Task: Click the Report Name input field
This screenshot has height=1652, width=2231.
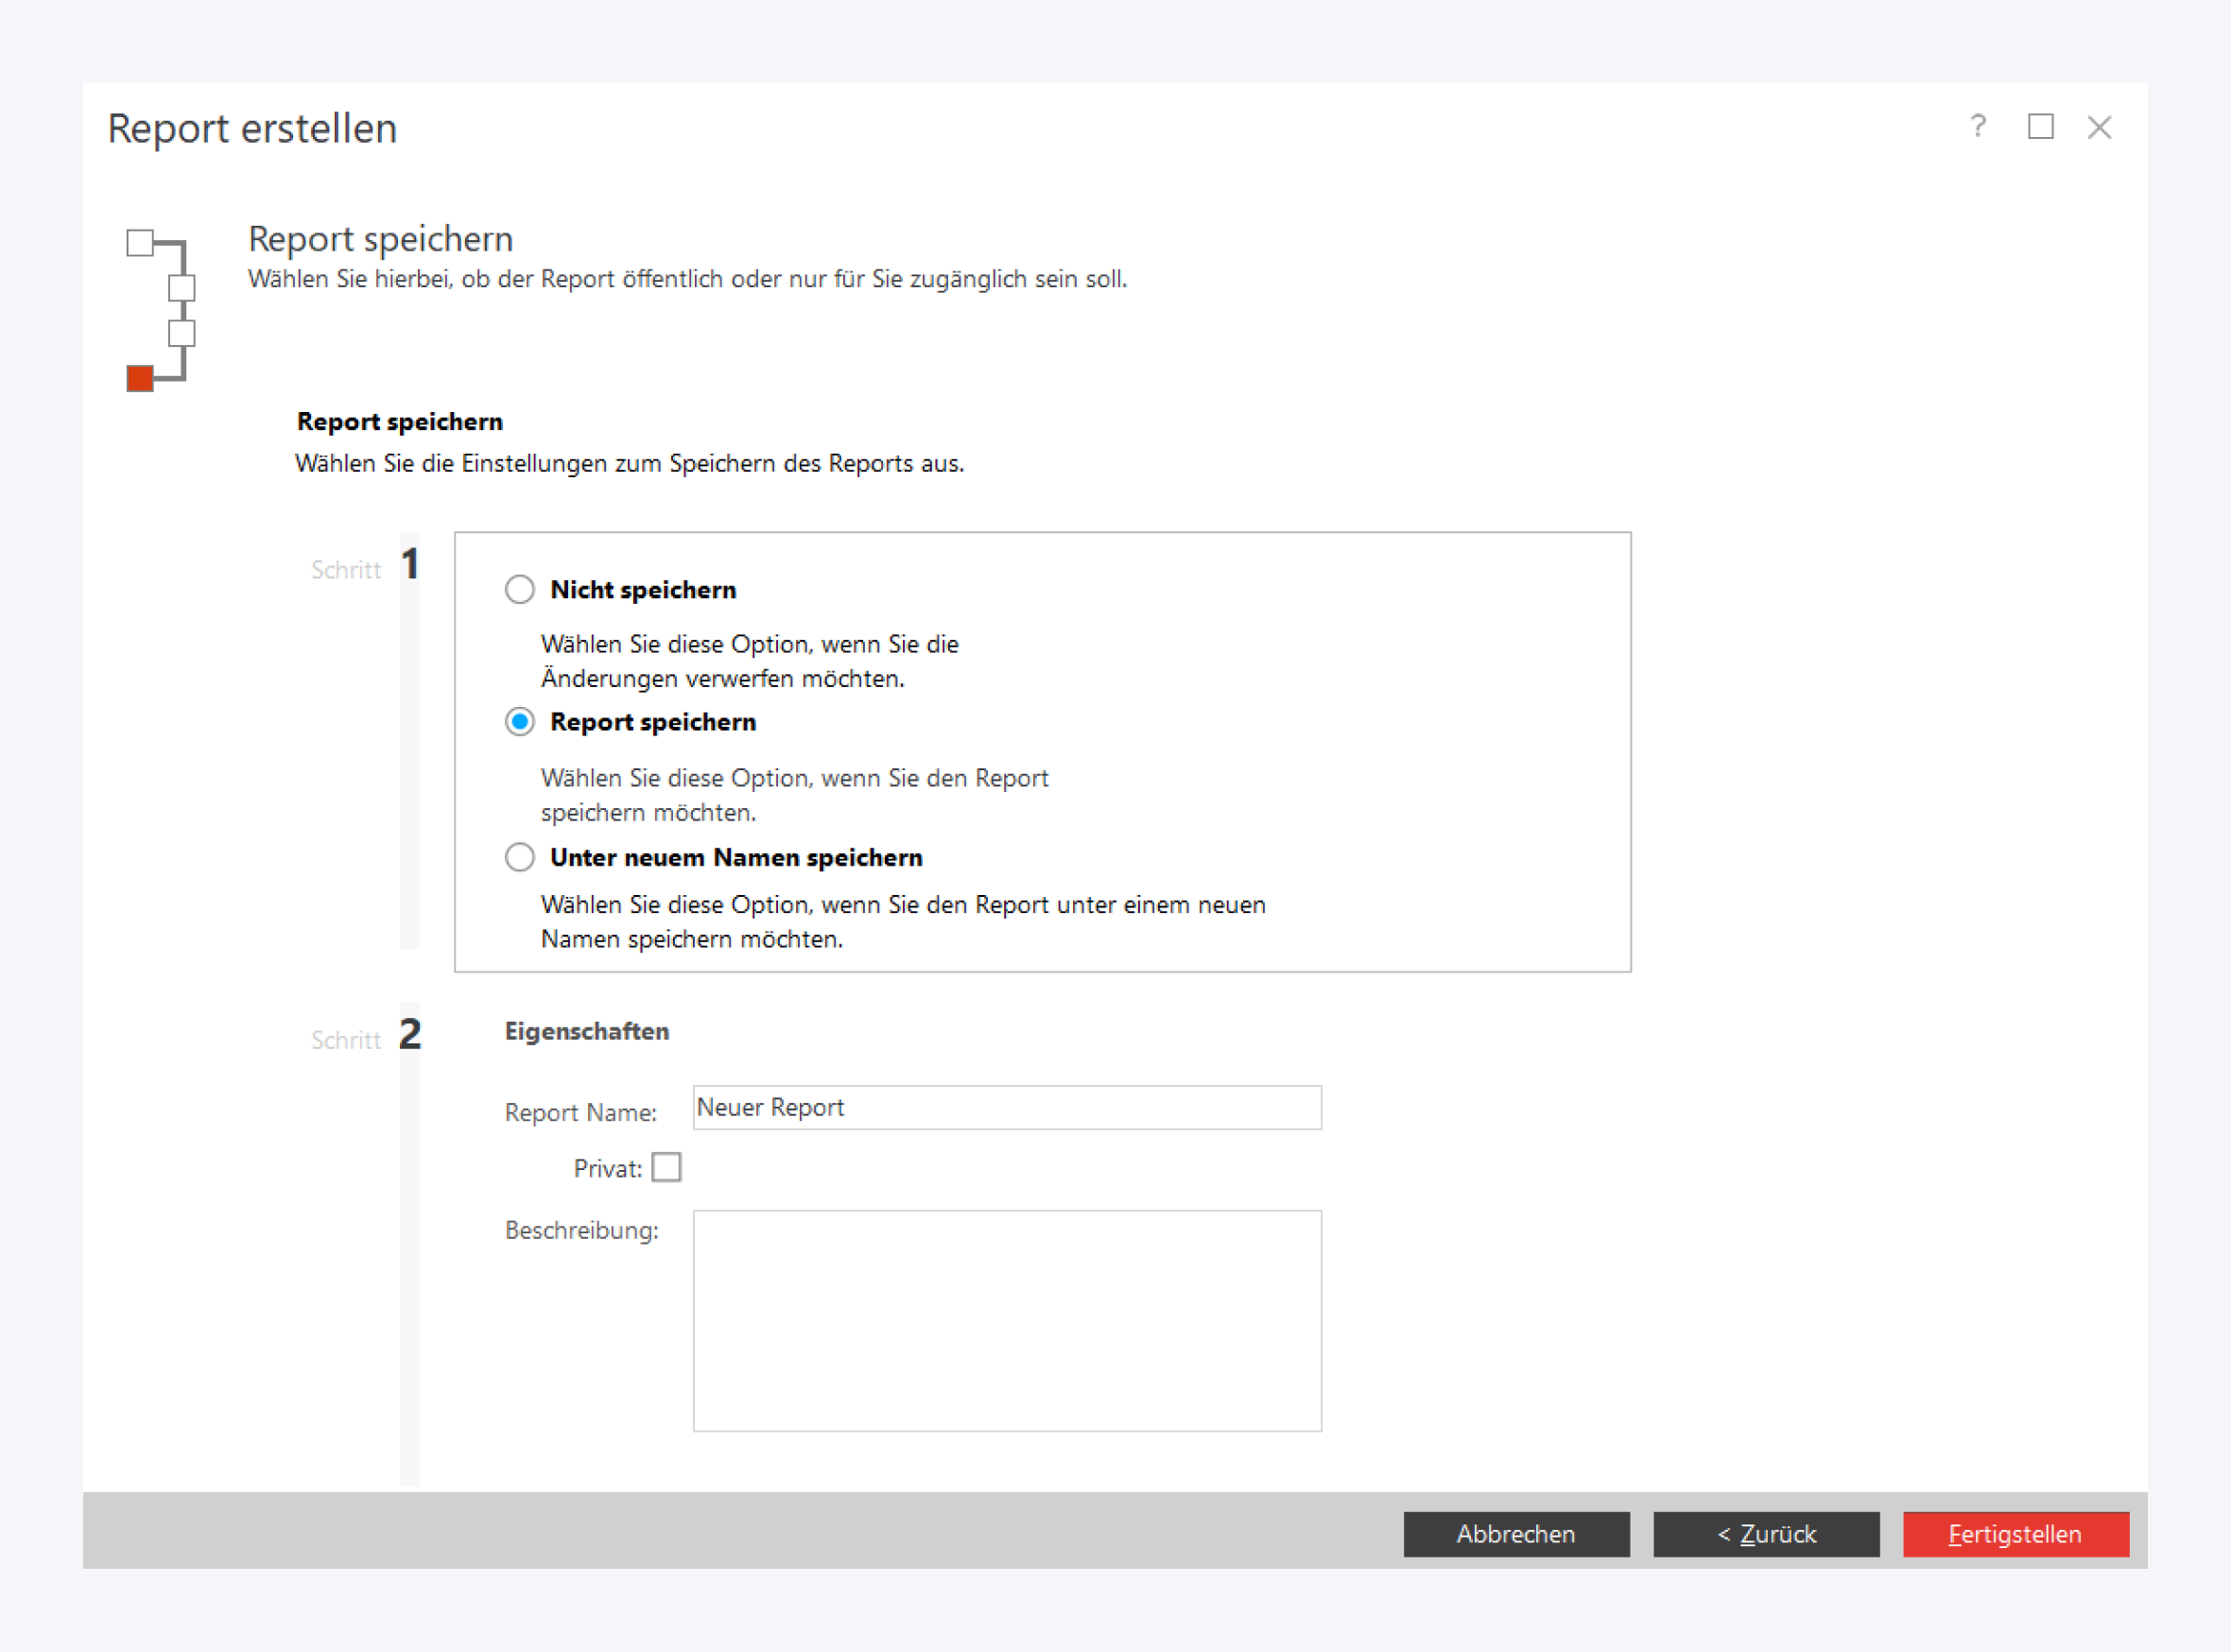Action: pyautogui.click(x=1006, y=1108)
